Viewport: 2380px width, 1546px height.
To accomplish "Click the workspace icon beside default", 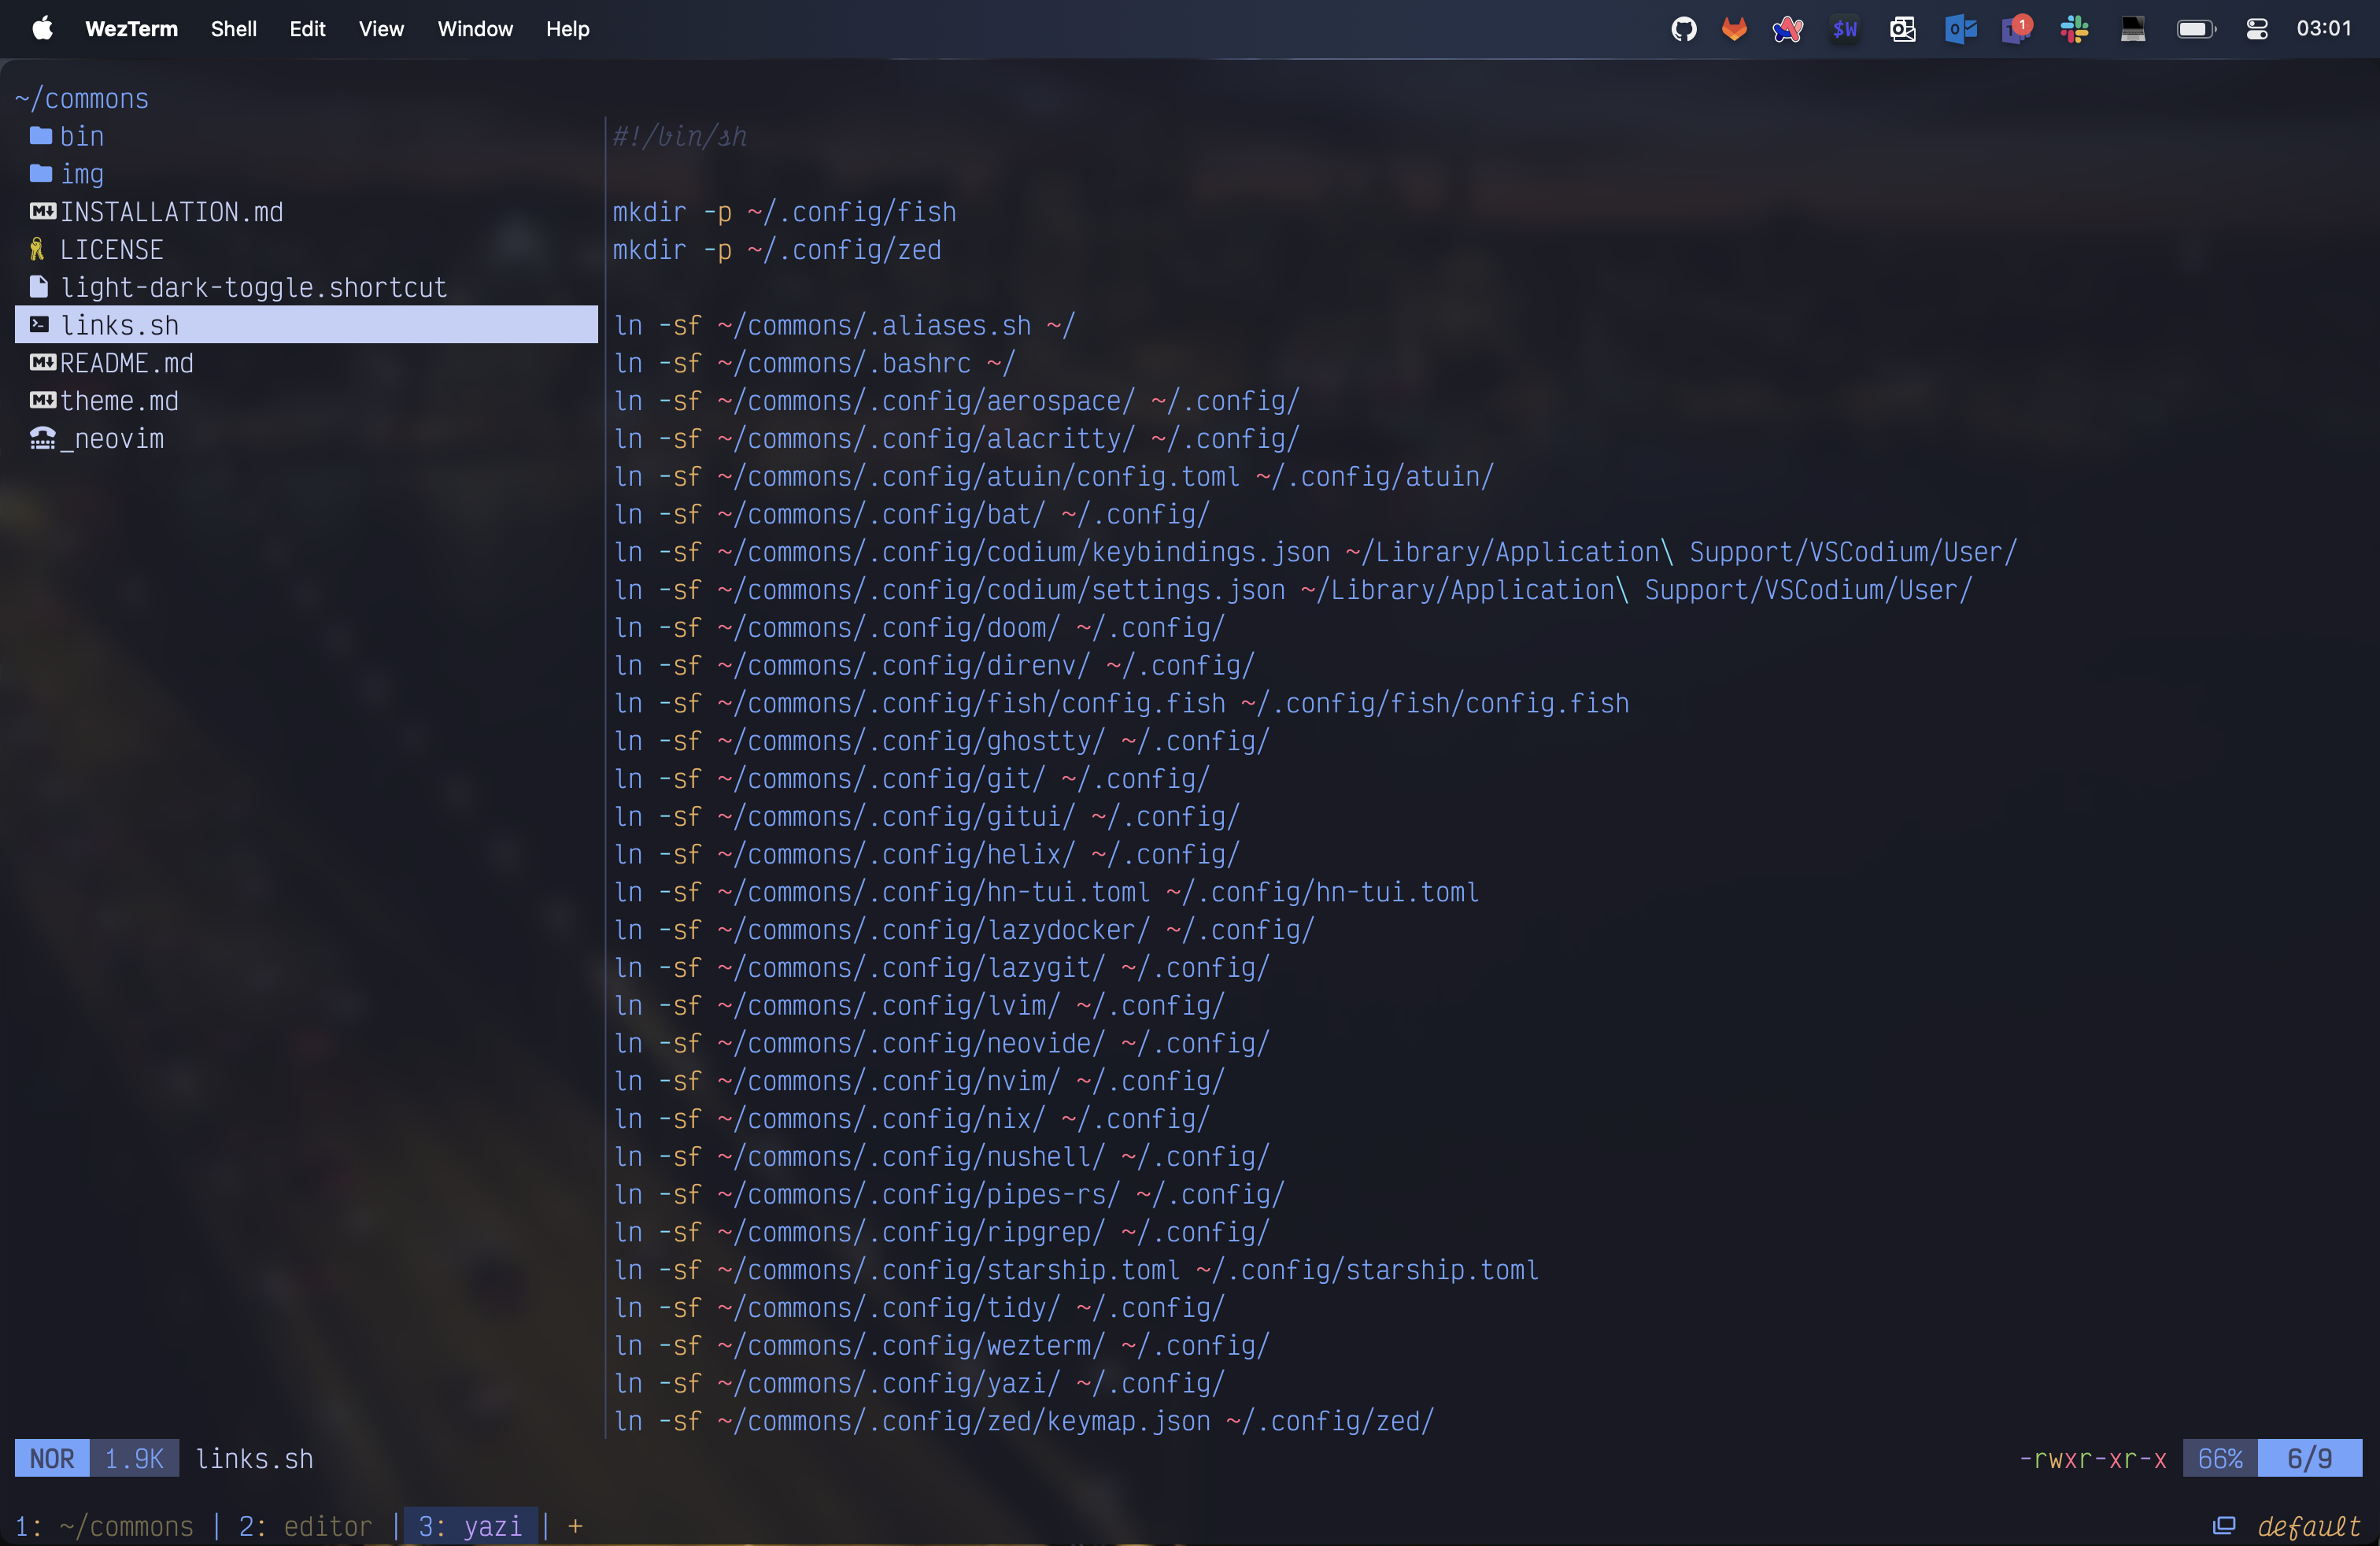I will pyautogui.click(x=2223, y=1525).
